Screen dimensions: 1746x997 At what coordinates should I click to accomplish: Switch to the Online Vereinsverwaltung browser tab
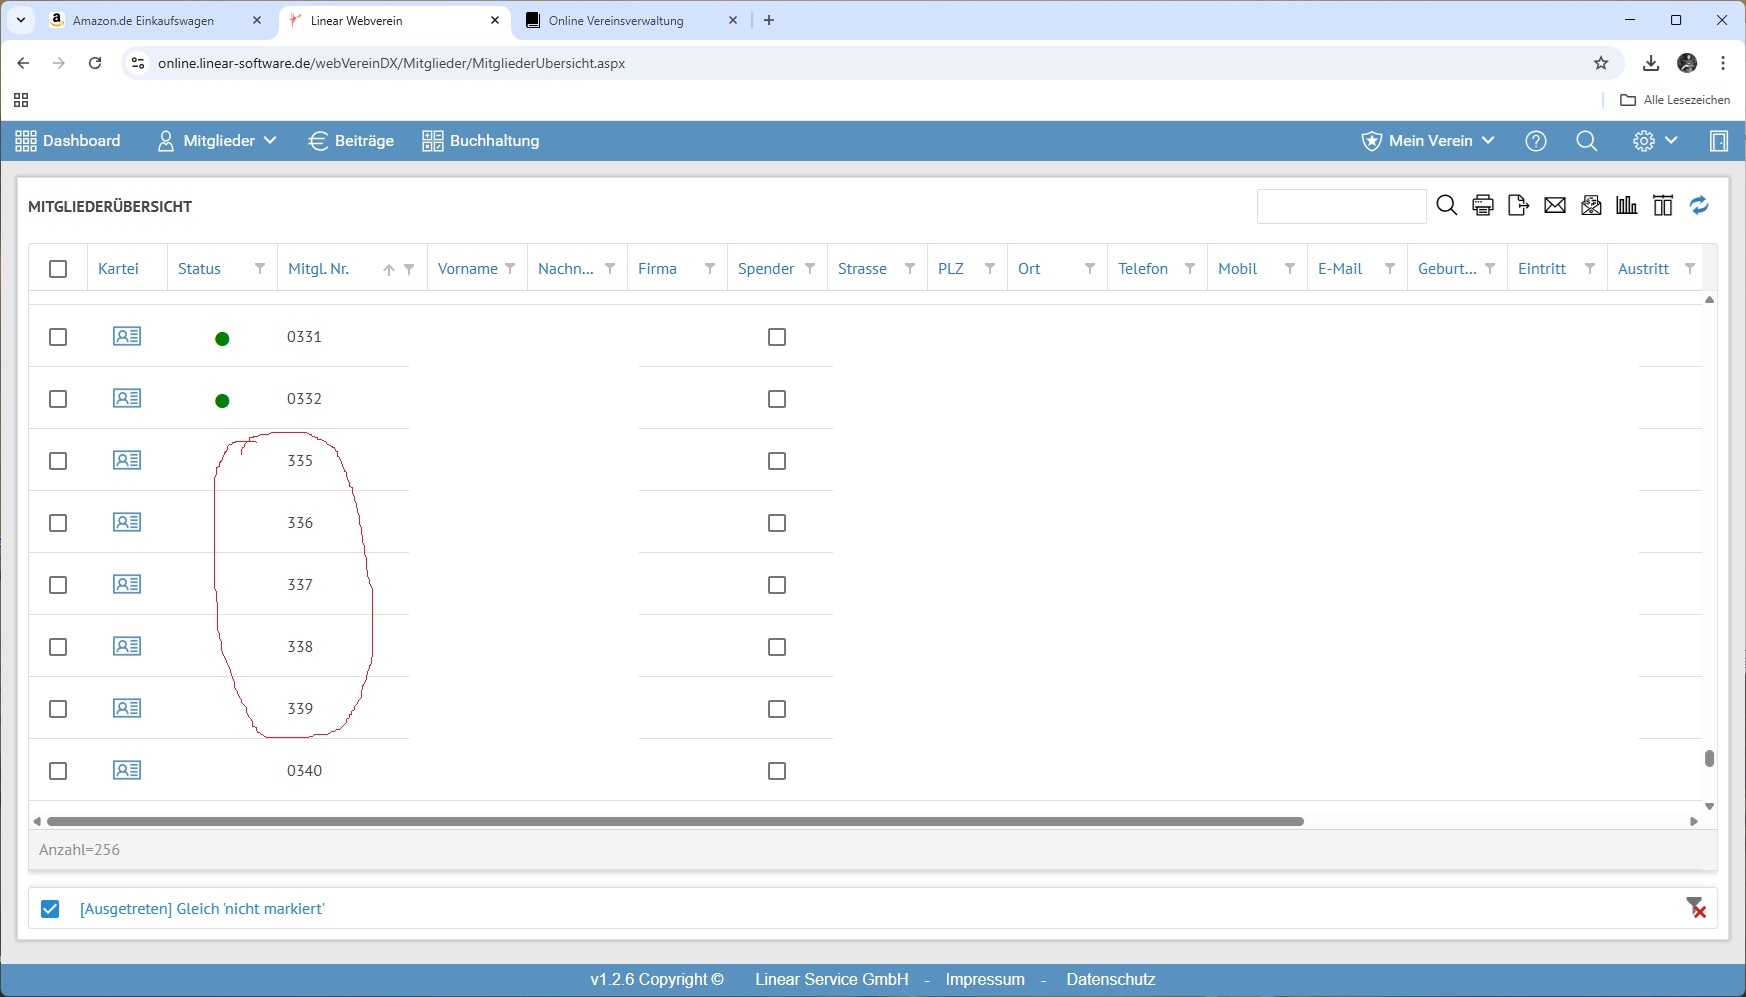click(616, 20)
